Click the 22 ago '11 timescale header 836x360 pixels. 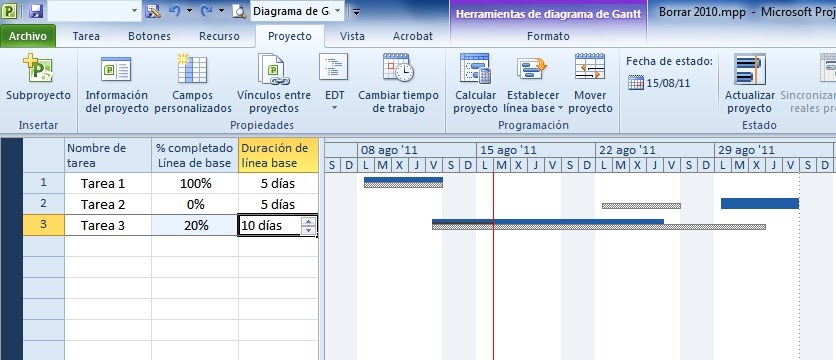pos(655,150)
